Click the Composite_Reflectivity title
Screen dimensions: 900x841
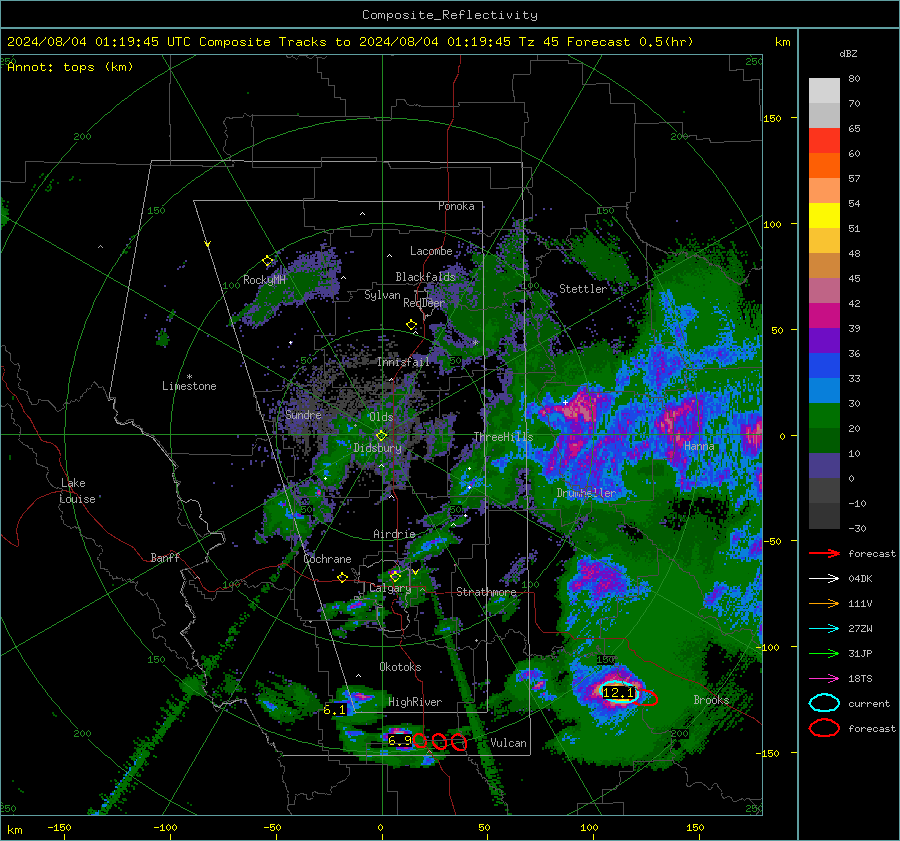click(x=449, y=15)
